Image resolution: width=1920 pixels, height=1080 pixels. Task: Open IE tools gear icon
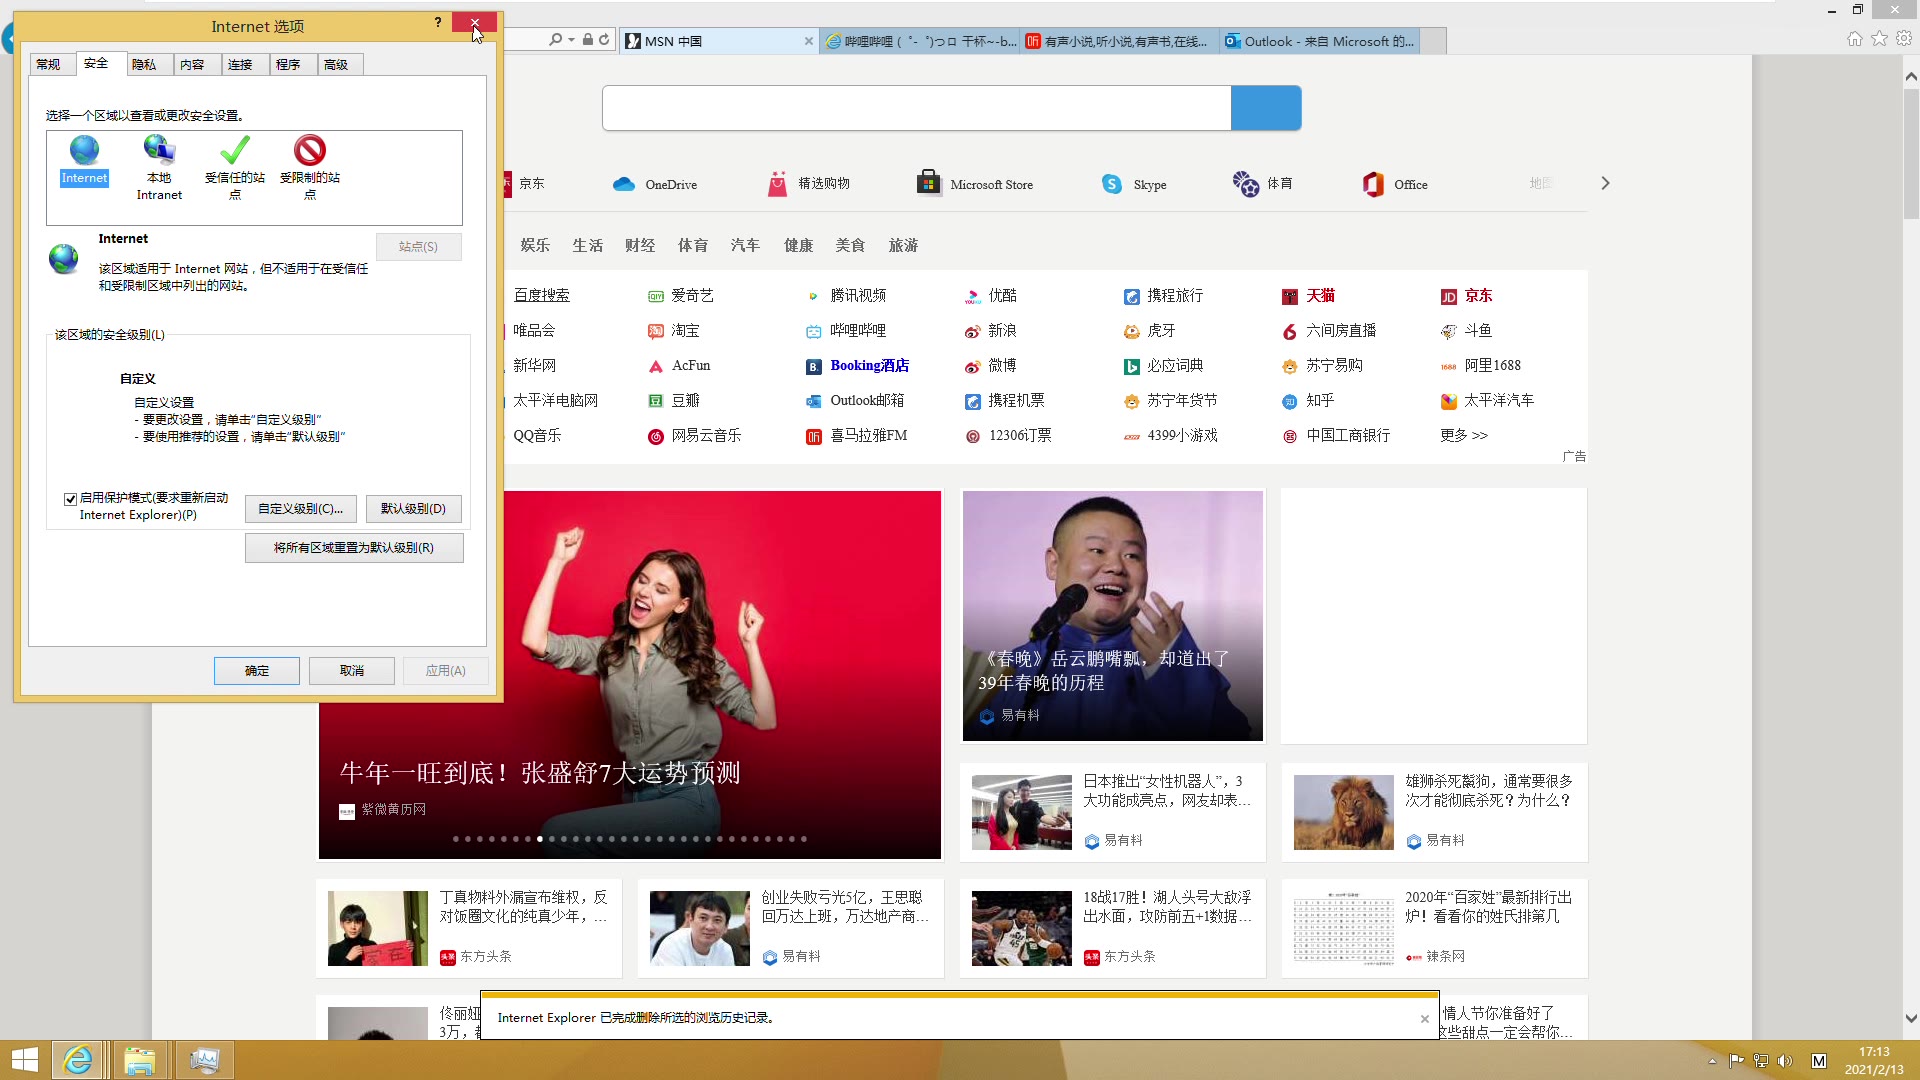1904,38
